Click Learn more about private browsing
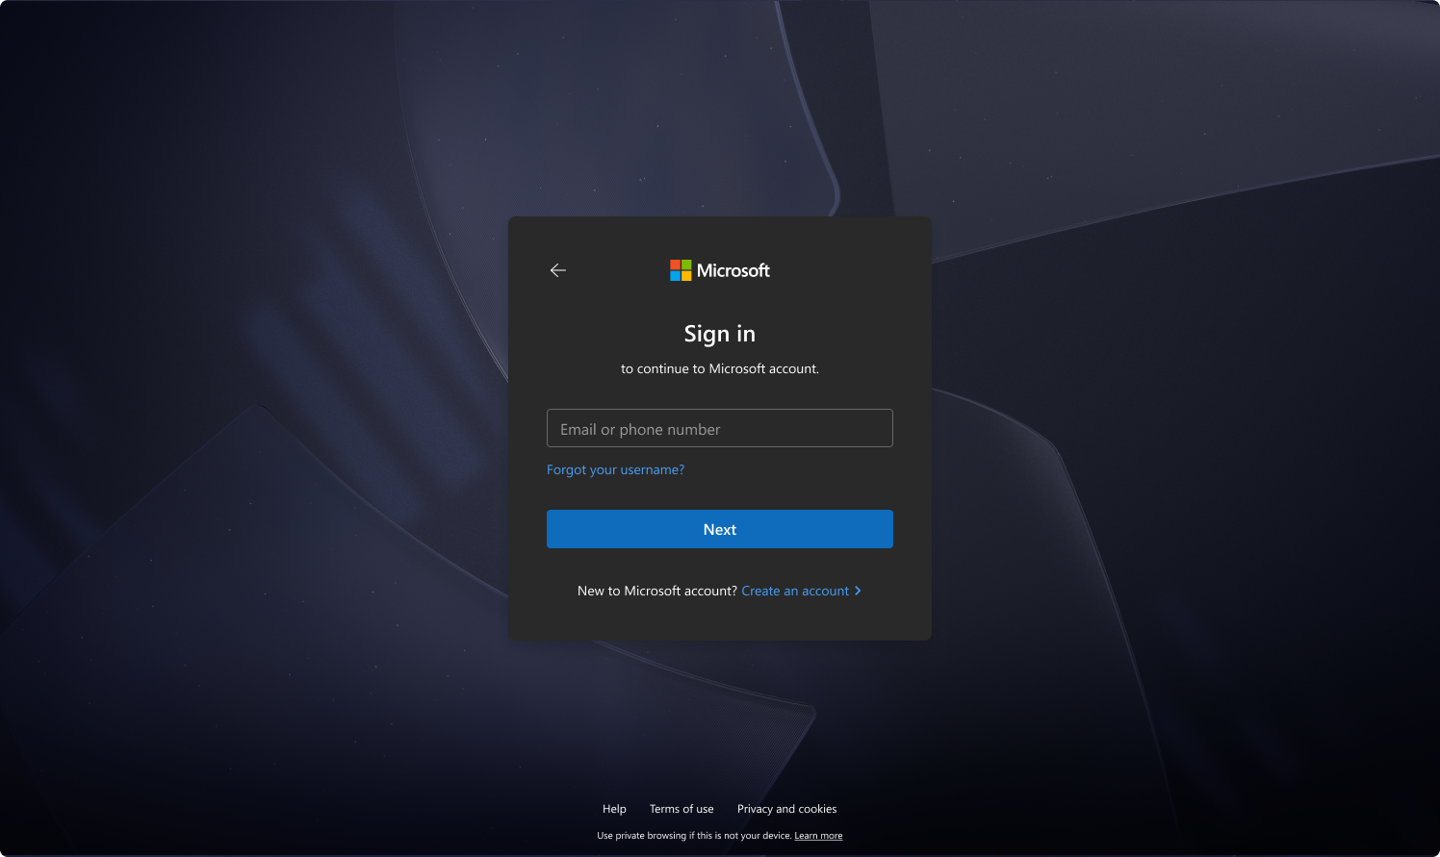 pos(818,836)
